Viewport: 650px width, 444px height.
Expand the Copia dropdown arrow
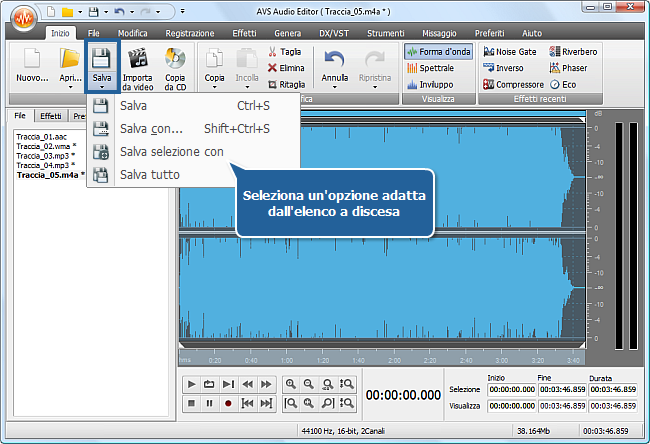tap(214, 87)
